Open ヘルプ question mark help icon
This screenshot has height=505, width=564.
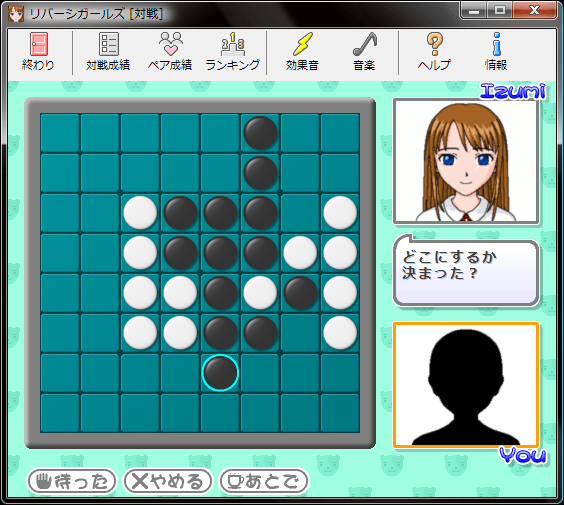(435, 44)
